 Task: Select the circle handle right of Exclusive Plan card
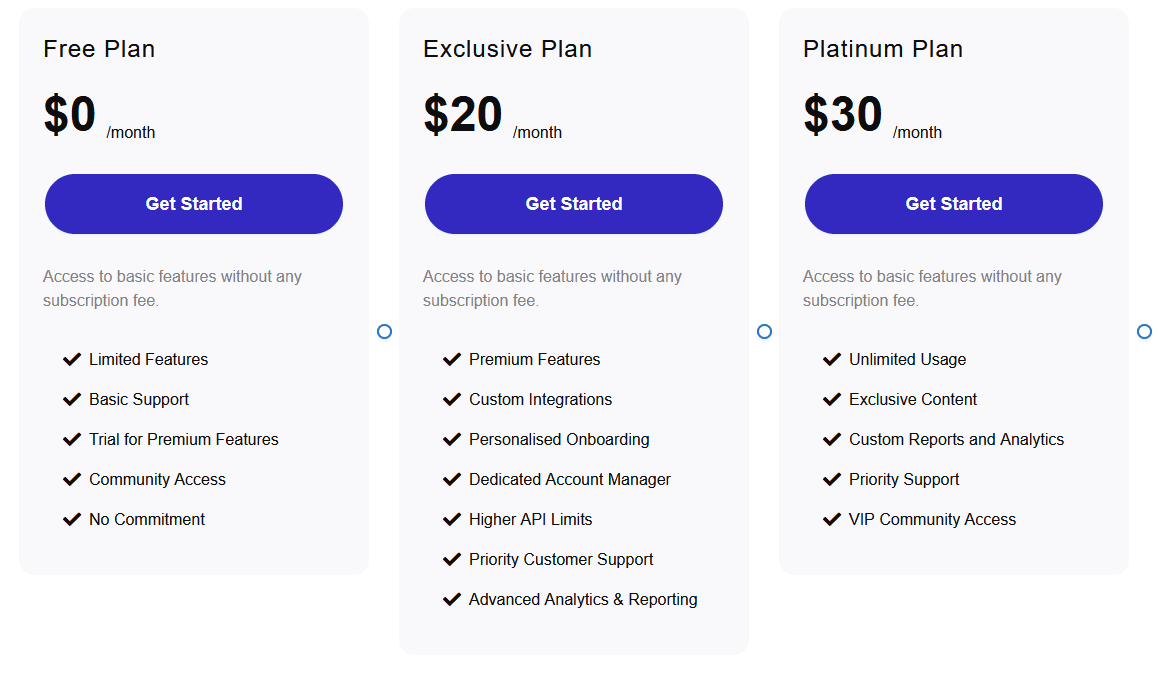tap(764, 331)
